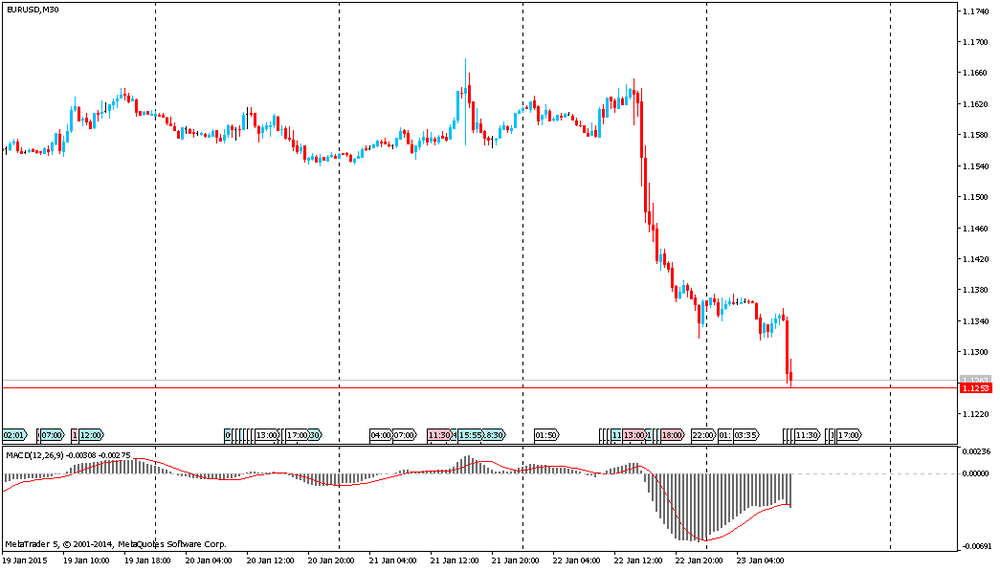Open the pink 18:00 news event flag
1000x571 pixels.
672,435
